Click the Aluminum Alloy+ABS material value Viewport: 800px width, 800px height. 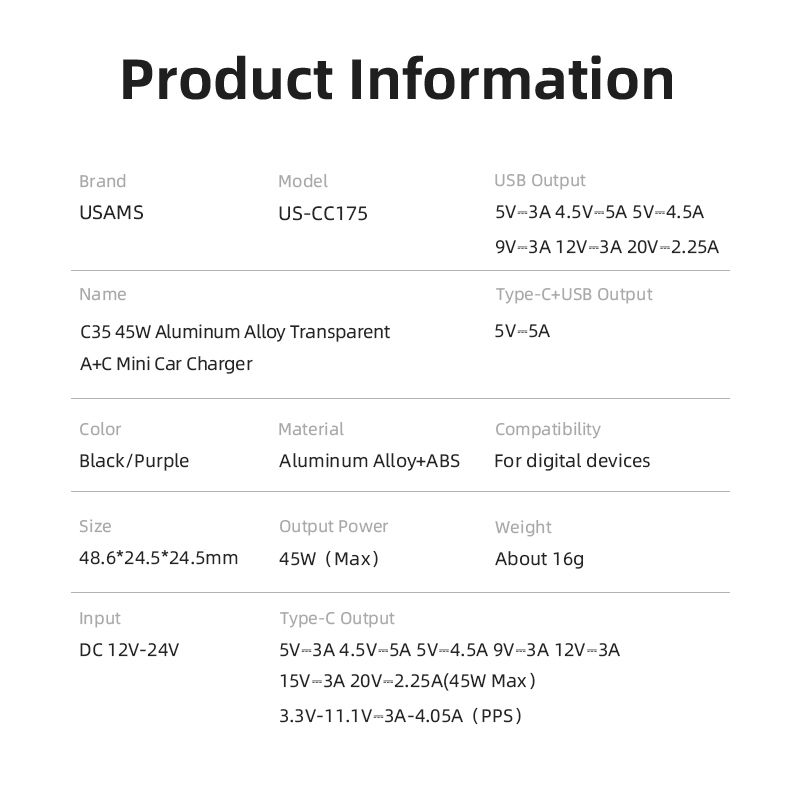(x=369, y=461)
